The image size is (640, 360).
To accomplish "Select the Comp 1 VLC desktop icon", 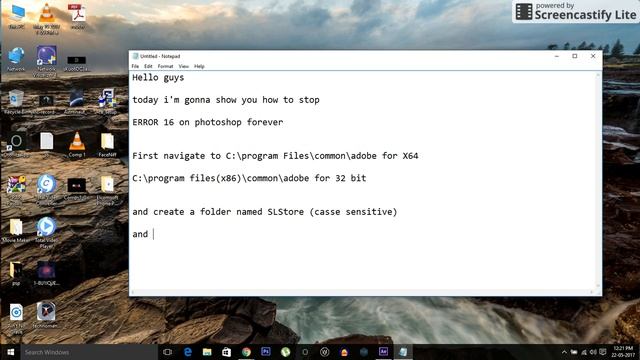I will point(77,144).
